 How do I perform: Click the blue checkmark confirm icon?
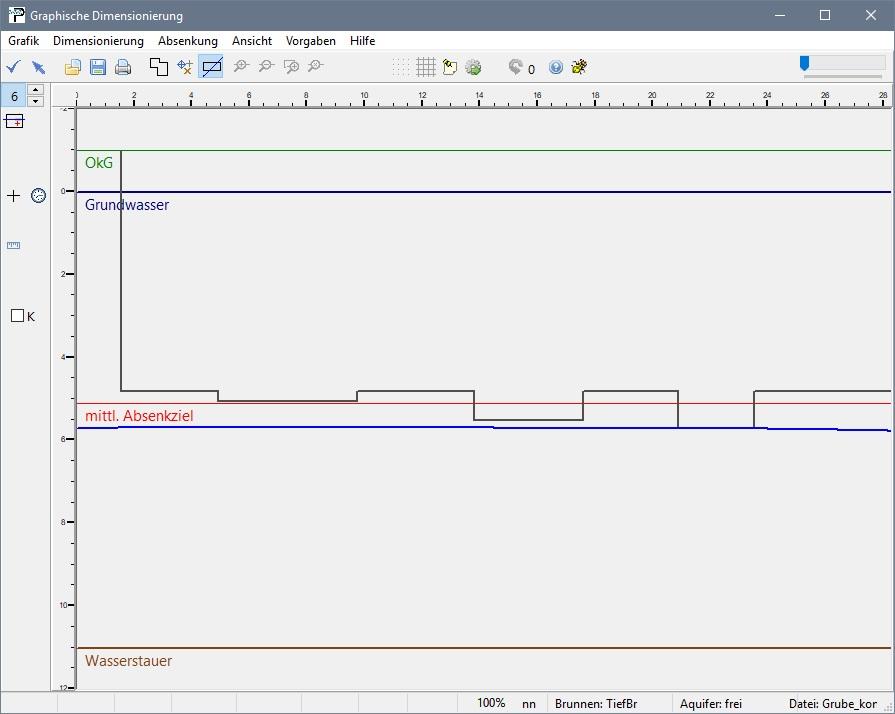tap(14, 67)
